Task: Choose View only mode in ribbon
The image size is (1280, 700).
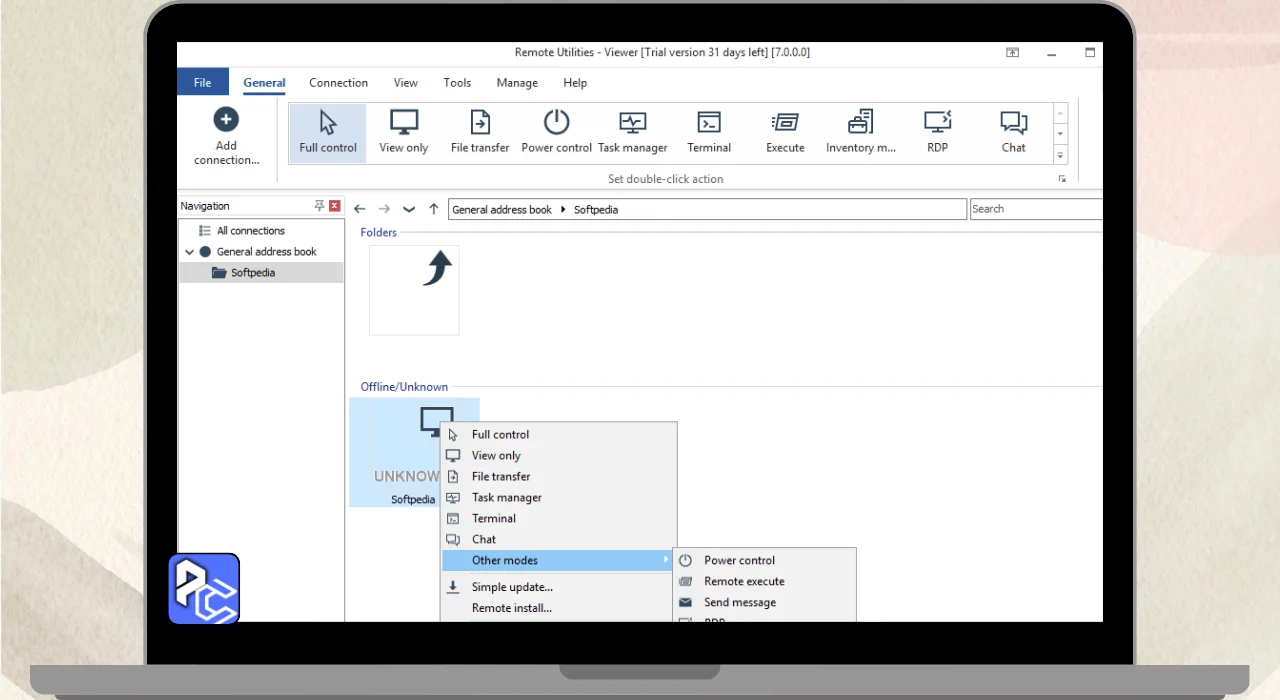Action: pos(403,132)
